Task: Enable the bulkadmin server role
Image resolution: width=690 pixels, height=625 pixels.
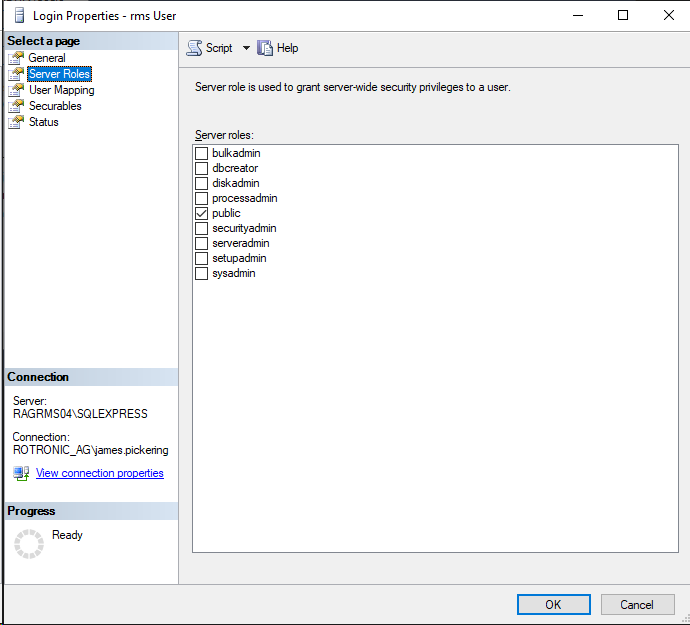Action: 202,153
